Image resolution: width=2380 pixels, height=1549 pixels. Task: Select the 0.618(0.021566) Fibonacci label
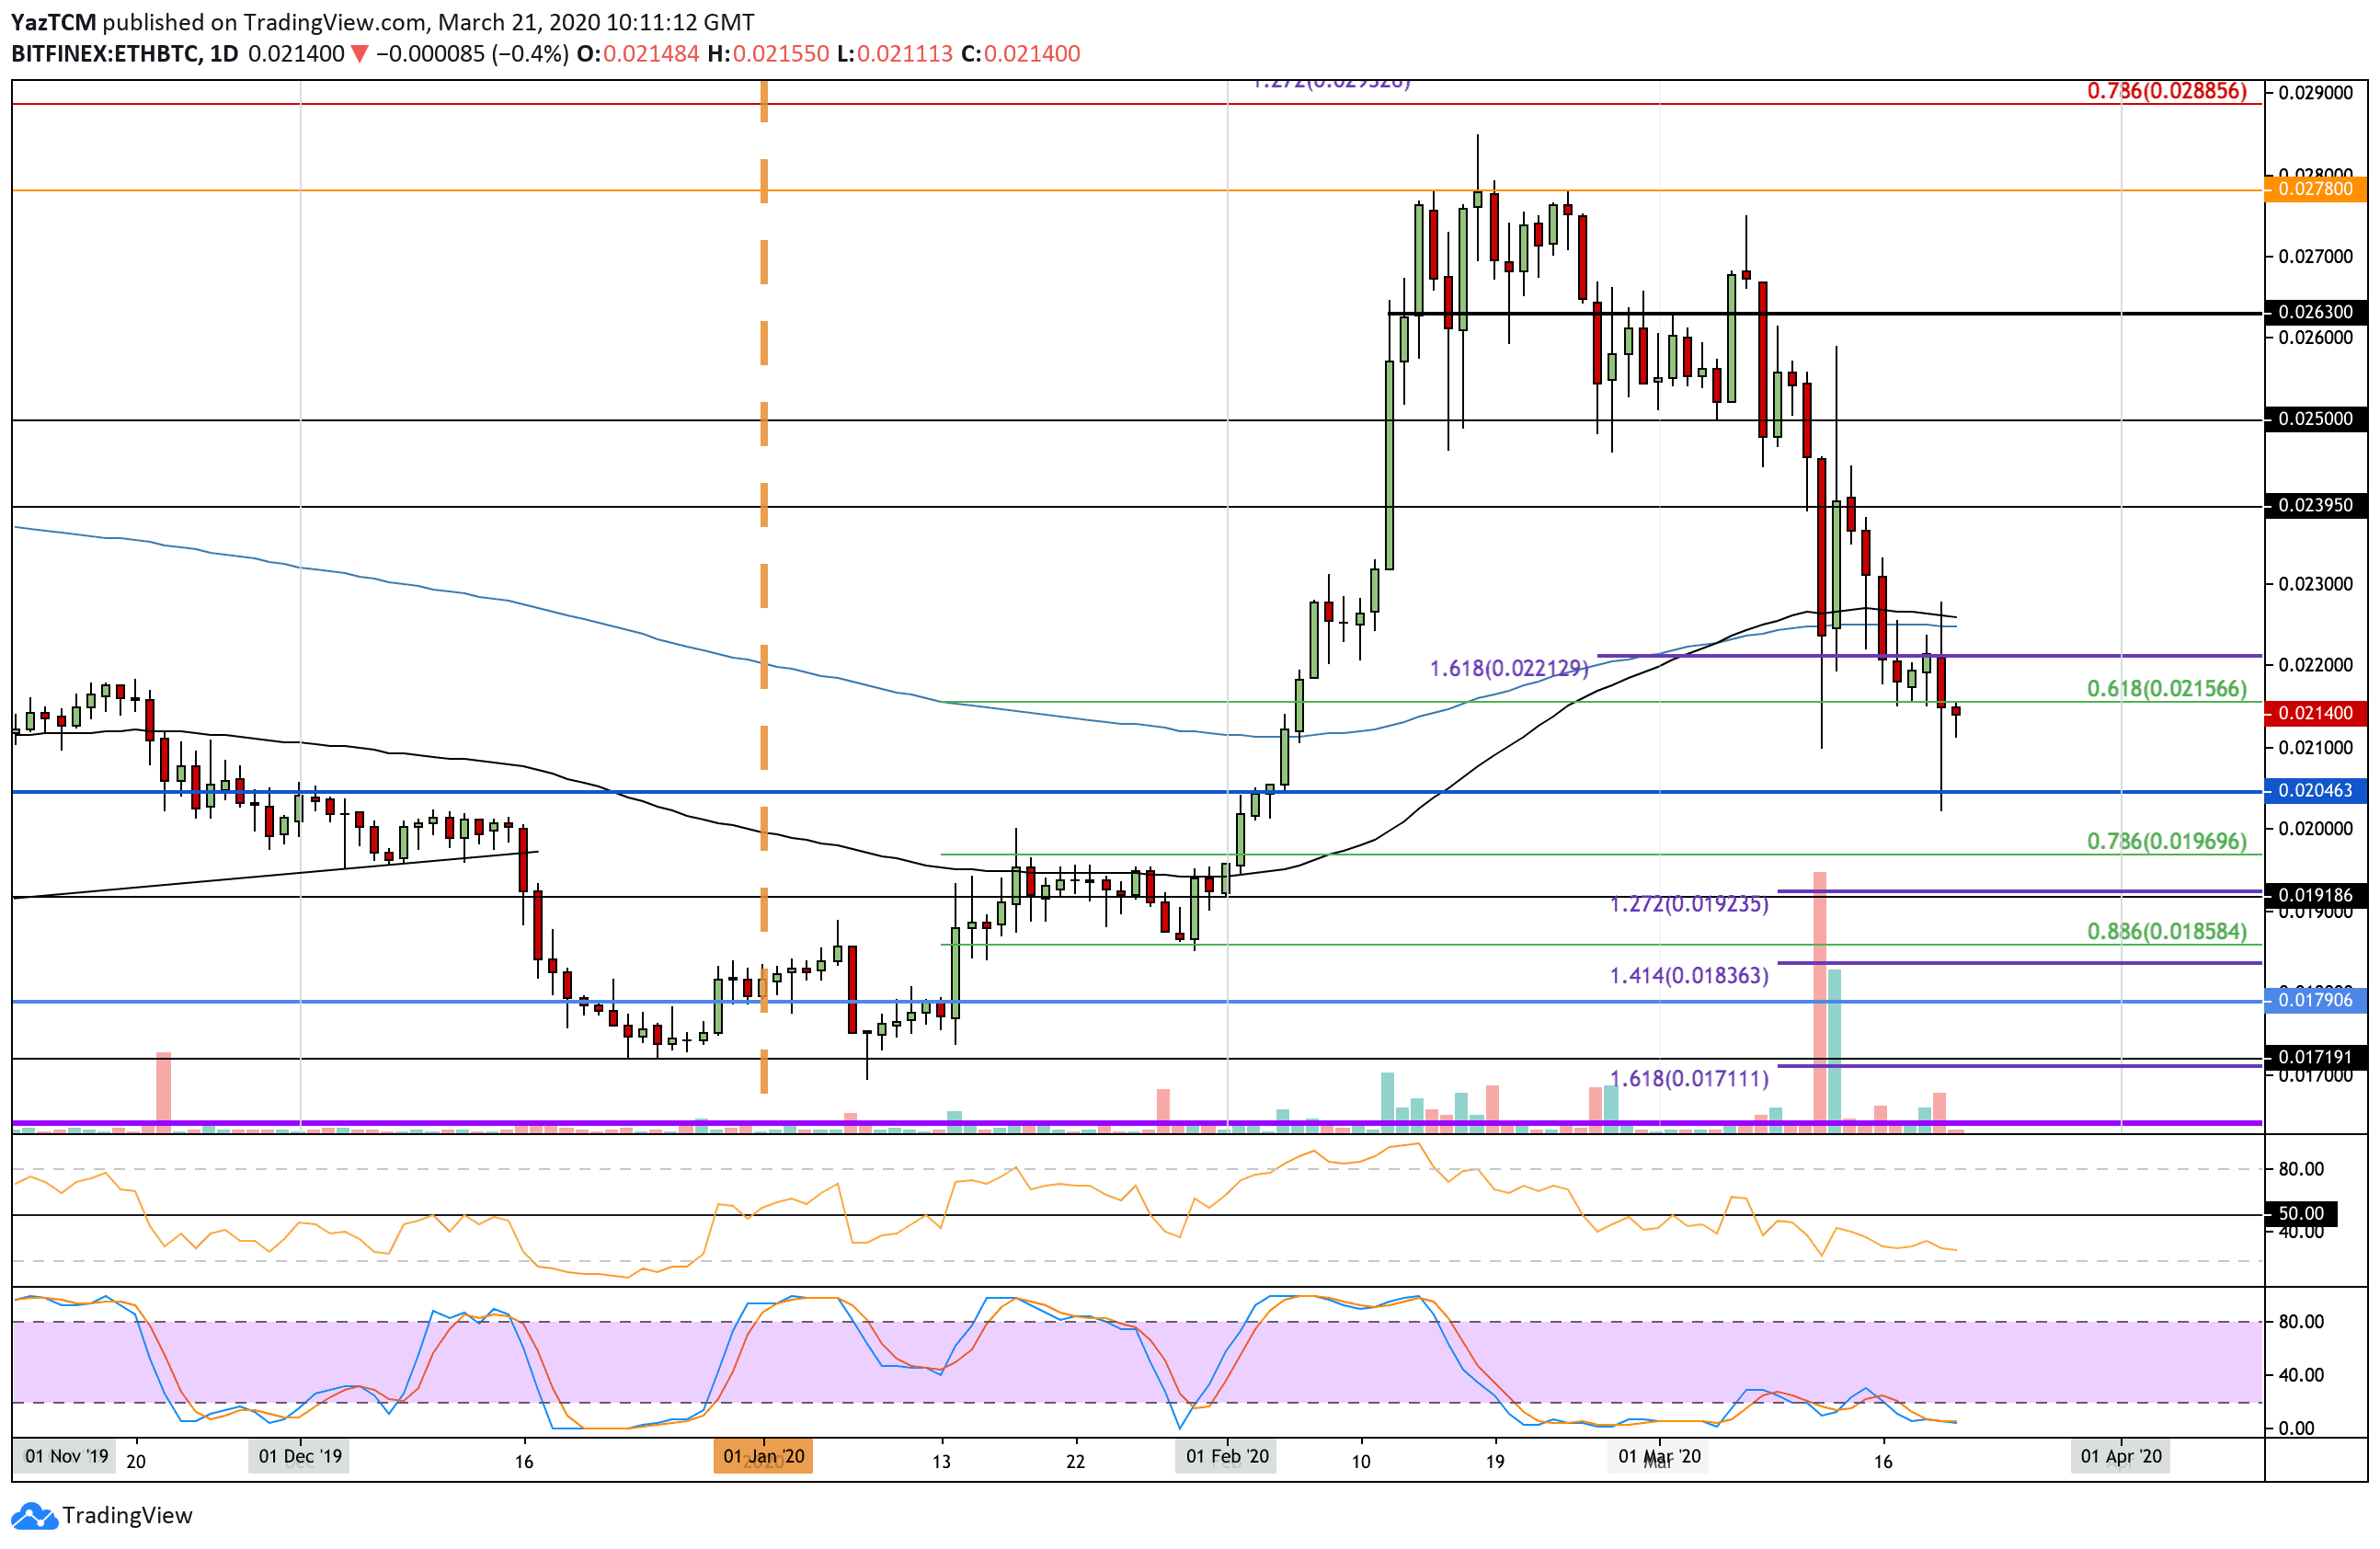pos(2167,689)
